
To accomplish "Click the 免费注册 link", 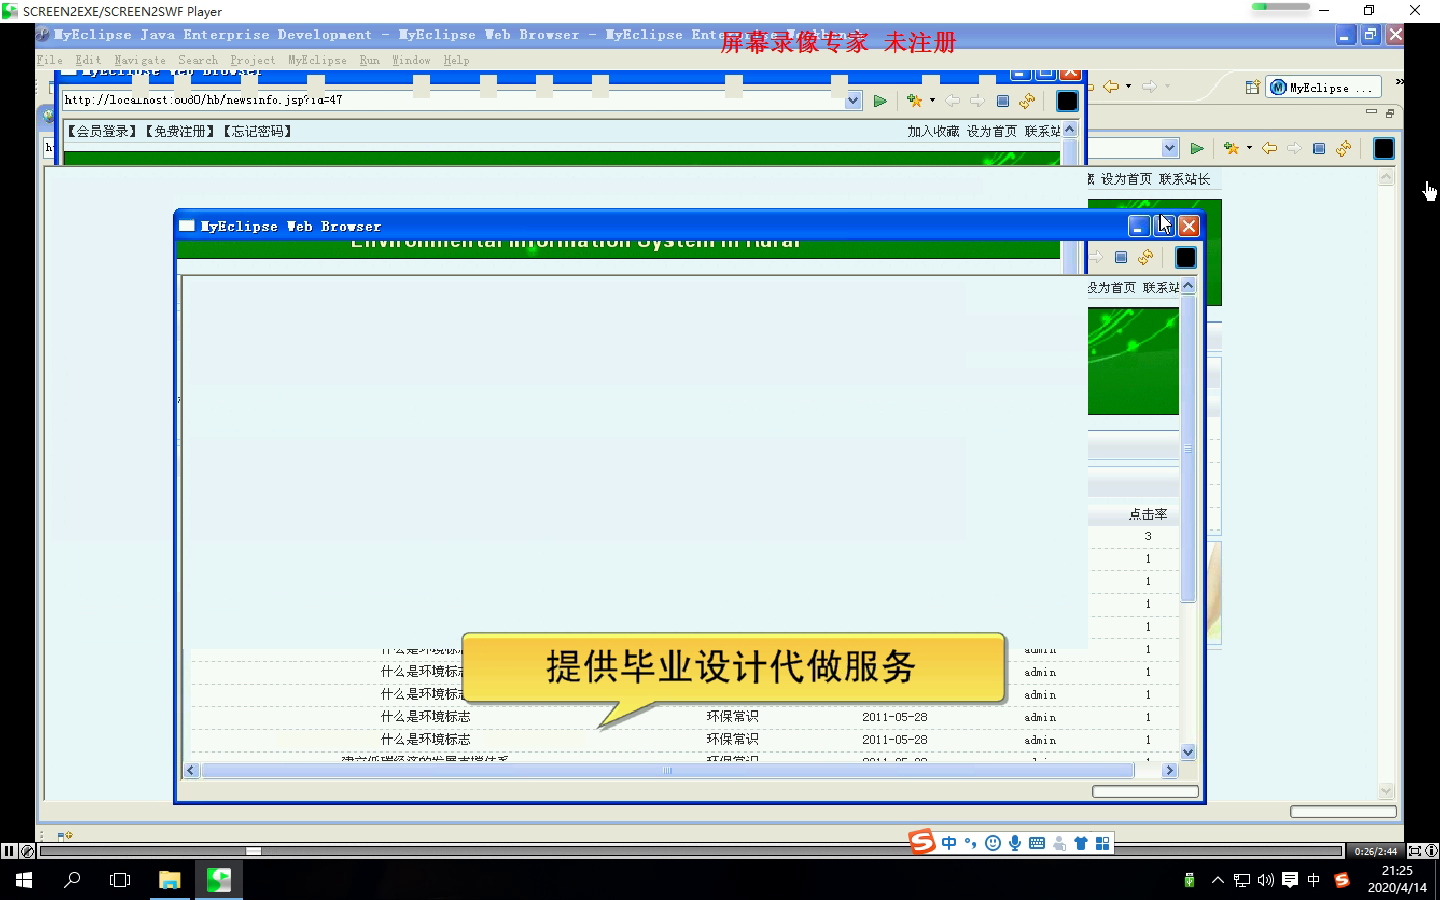I will click(180, 131).
